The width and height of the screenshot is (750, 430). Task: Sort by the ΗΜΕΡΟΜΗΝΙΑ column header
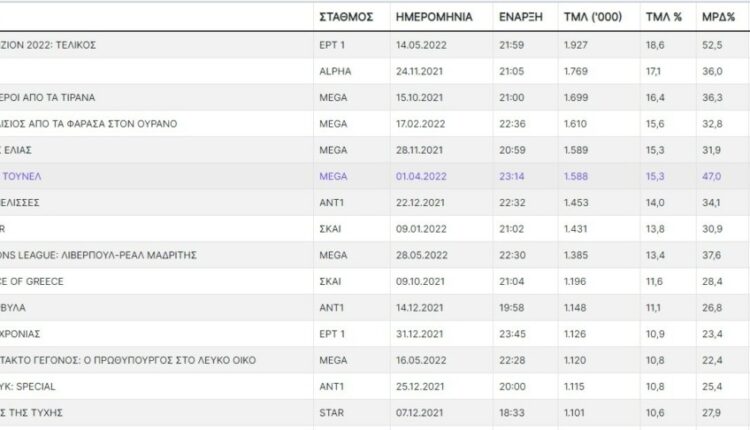tap(434, 17)
